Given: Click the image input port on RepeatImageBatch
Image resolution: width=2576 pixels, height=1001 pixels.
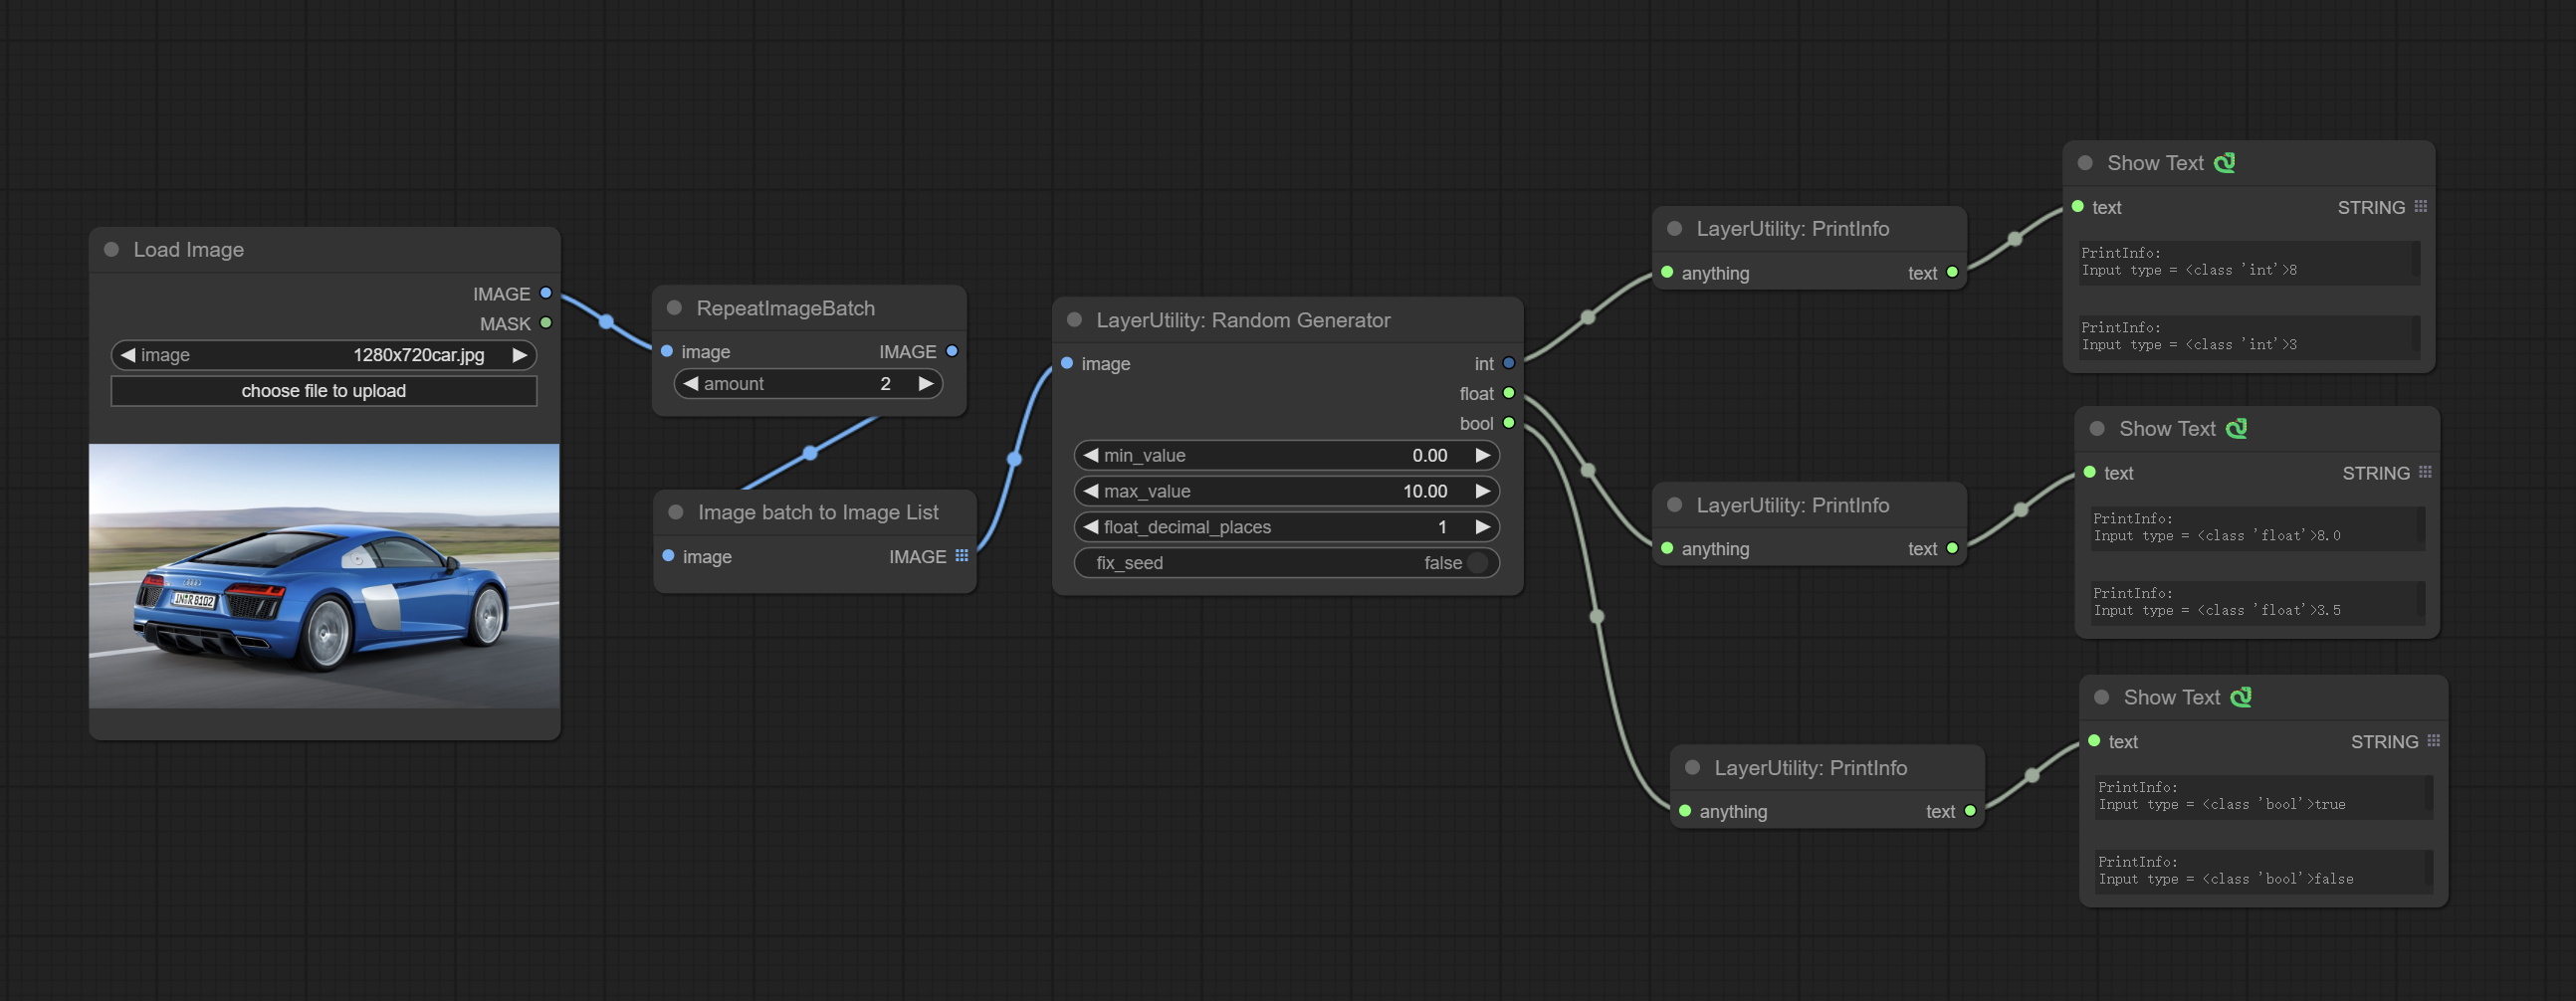Looking at the screenshot, I should (667, 351).
